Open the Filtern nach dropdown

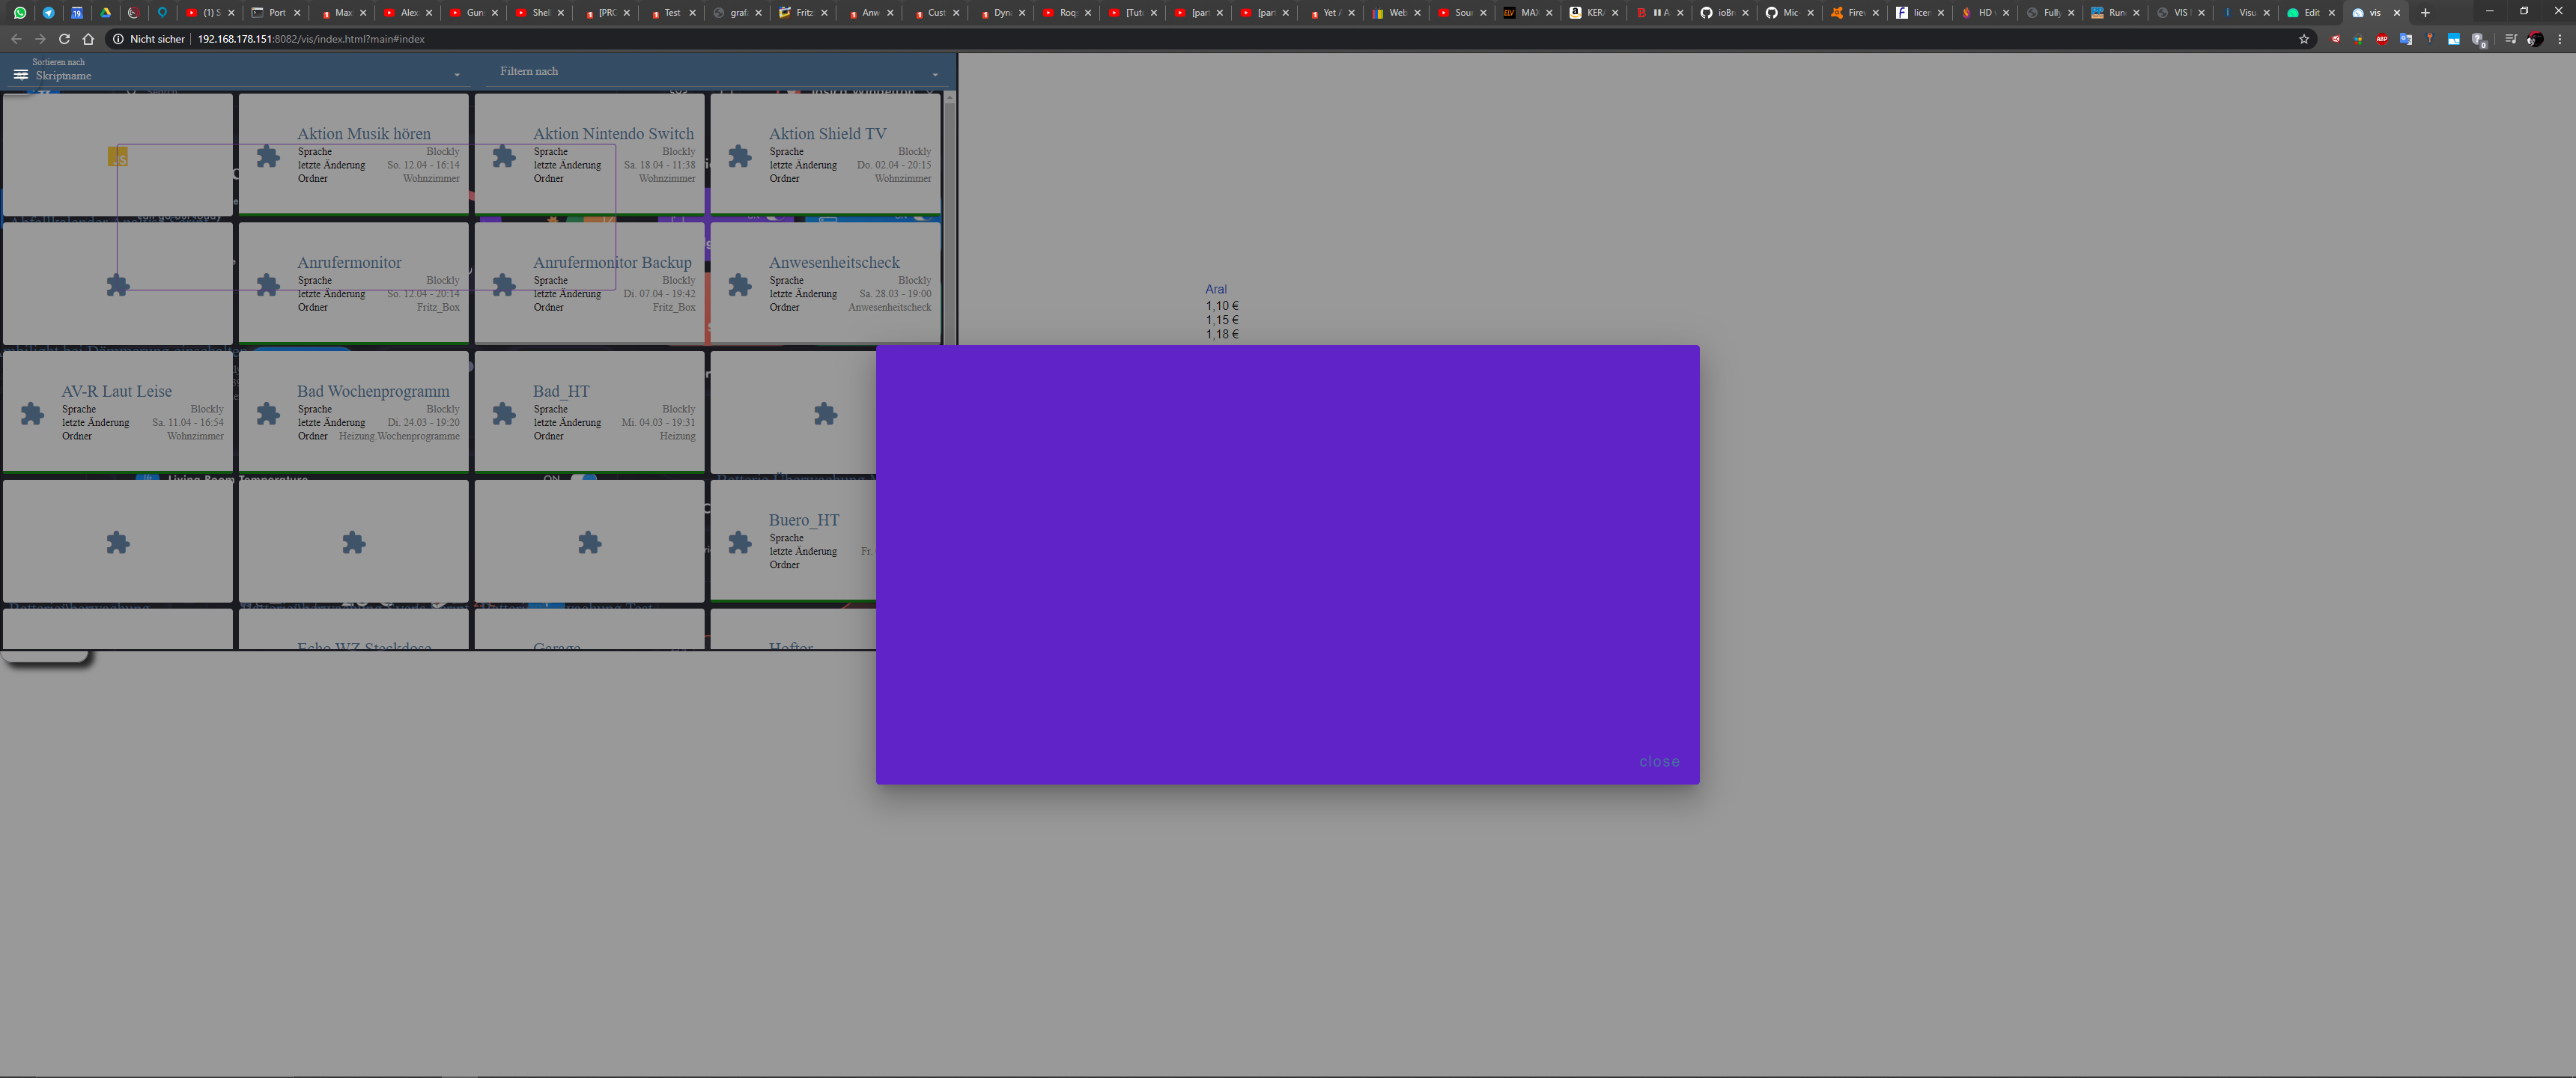click(935, 75)
